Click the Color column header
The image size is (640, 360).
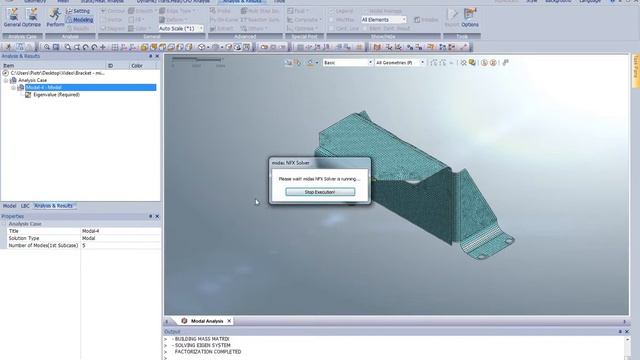[137, 66]
